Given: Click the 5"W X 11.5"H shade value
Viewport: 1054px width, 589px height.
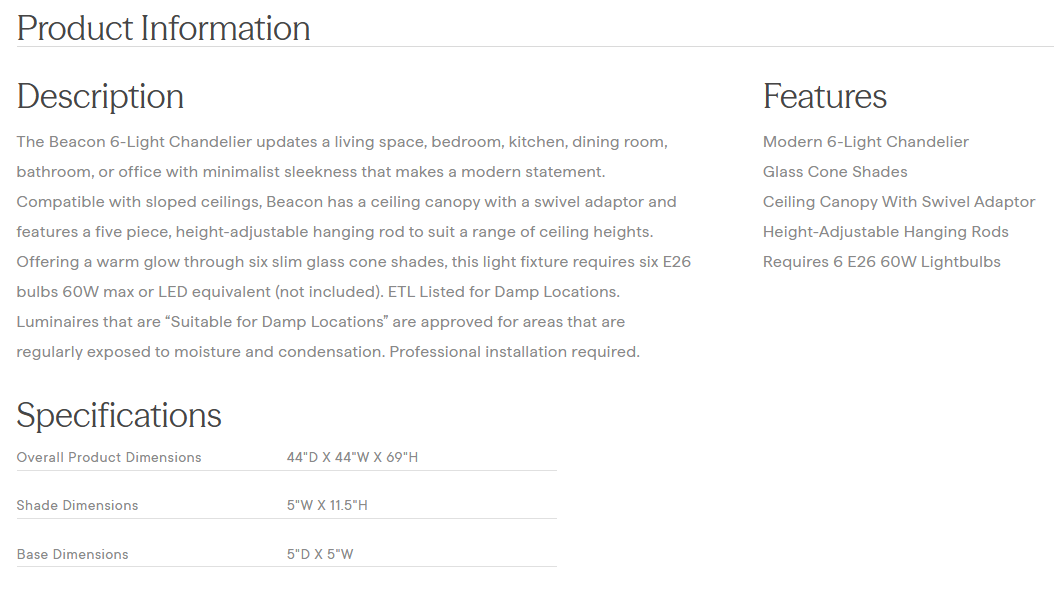Looking at the screenshot, I should point(327,505).
